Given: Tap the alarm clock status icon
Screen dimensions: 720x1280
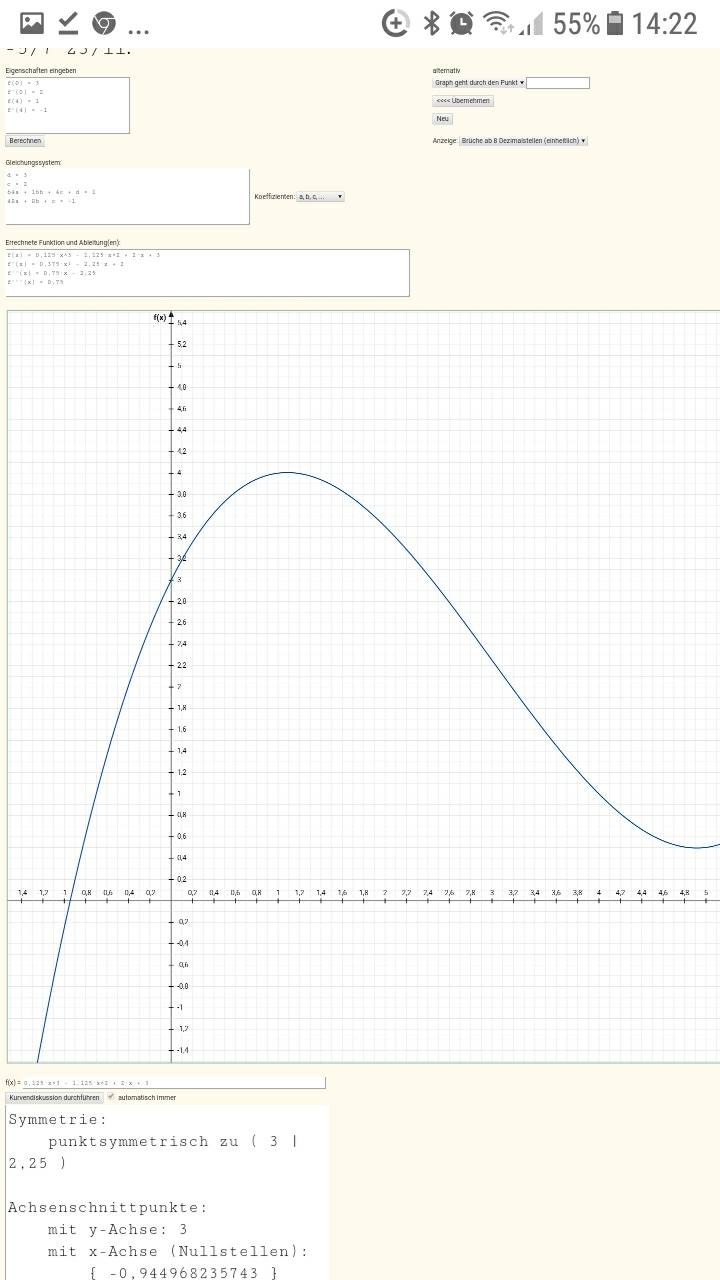Looking at the screenshot, I should [462, 23].
